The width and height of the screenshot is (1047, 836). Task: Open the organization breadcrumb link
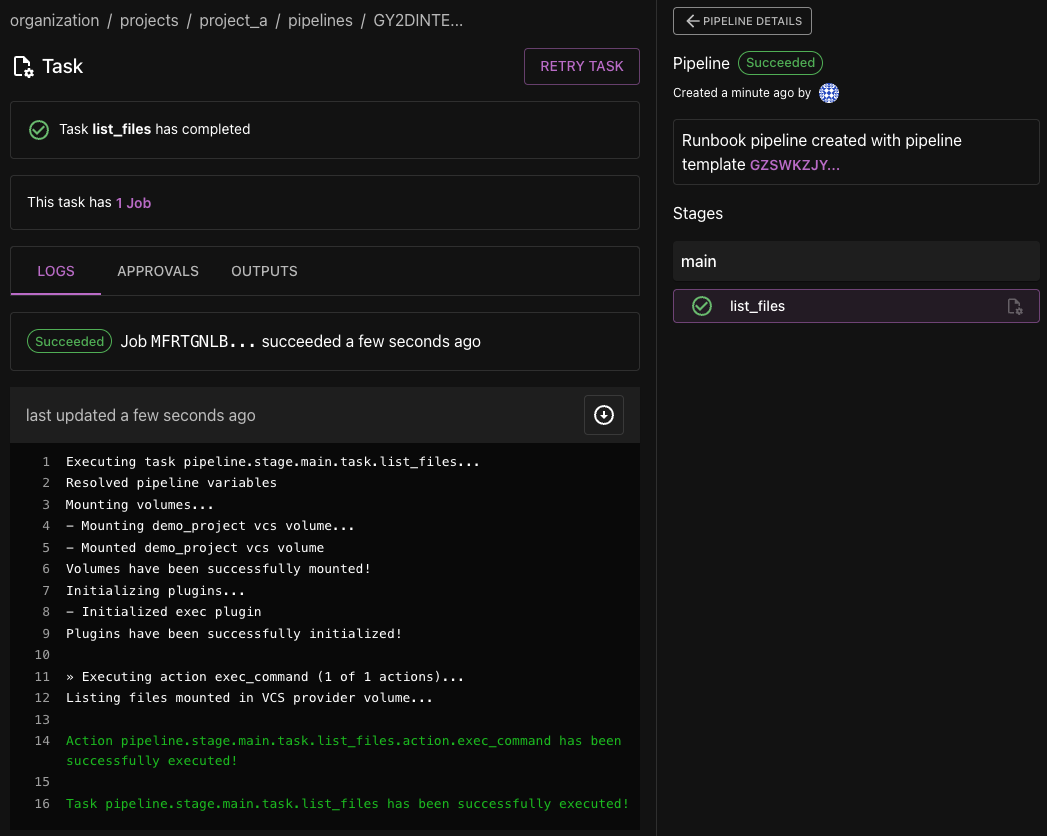coord(54,21)
